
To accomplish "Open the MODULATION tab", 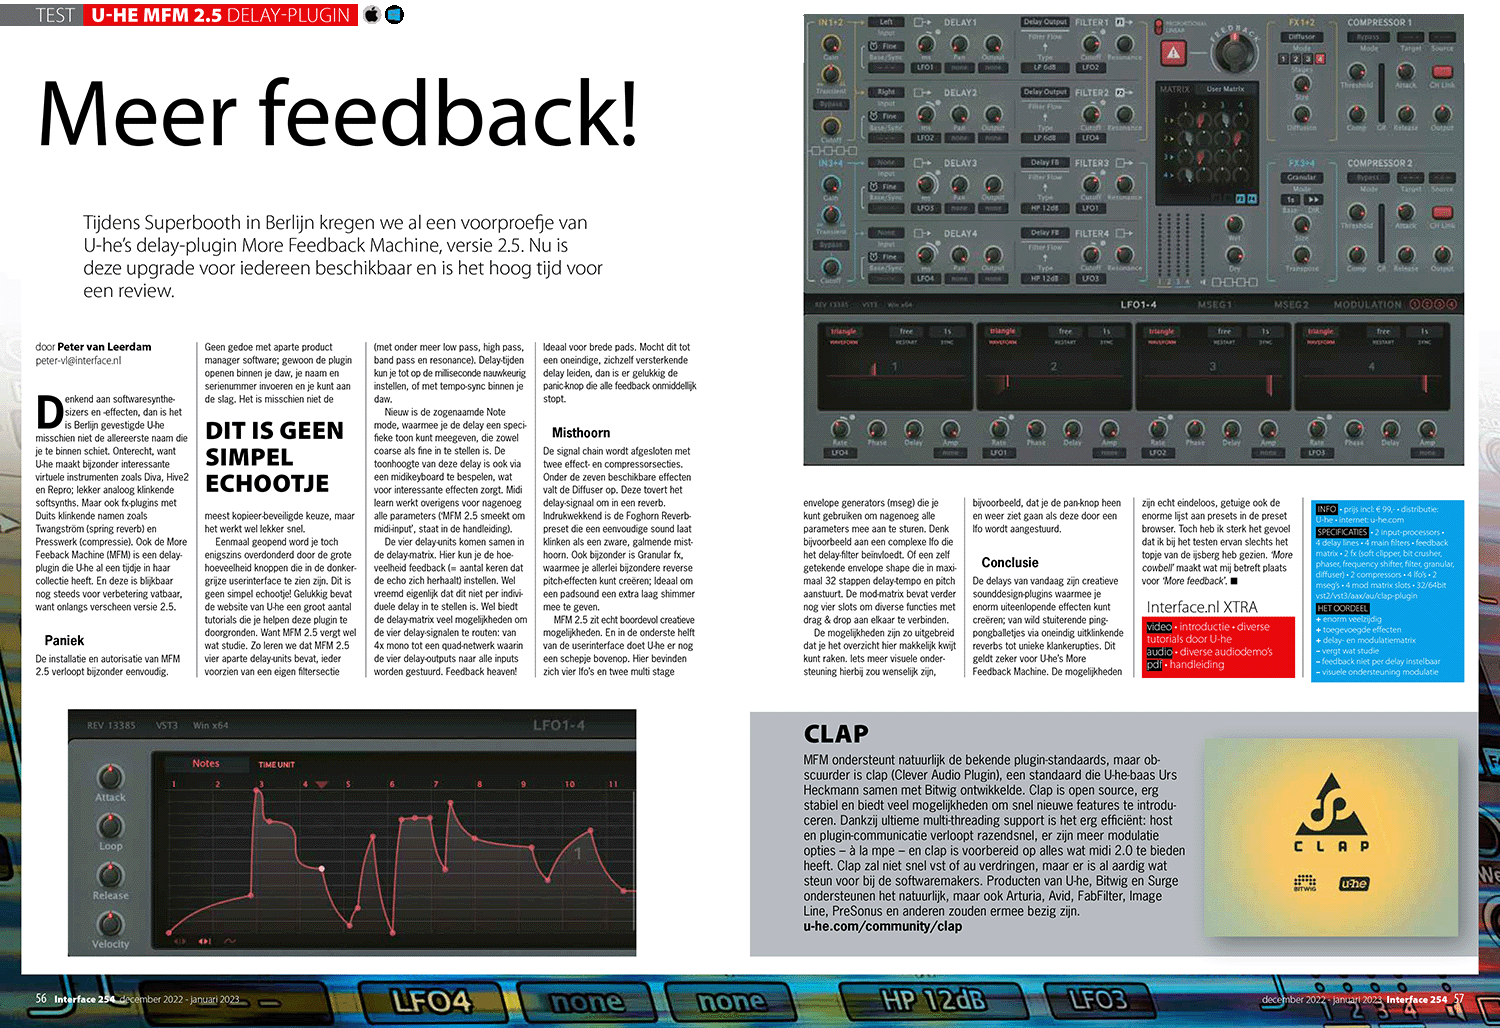I will 1367,304.
